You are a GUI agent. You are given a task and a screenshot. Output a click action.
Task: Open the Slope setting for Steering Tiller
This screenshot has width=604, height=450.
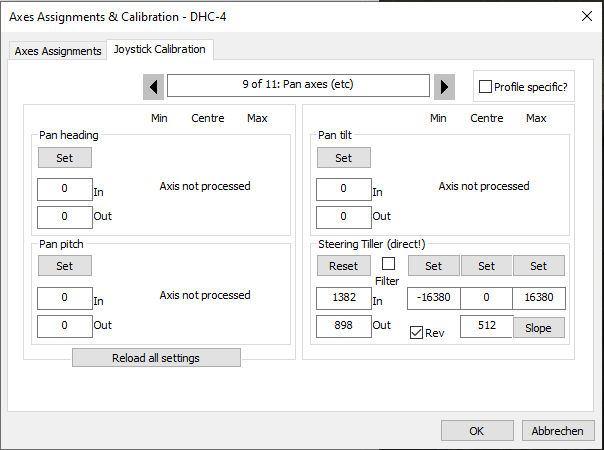tap(539, 328)
